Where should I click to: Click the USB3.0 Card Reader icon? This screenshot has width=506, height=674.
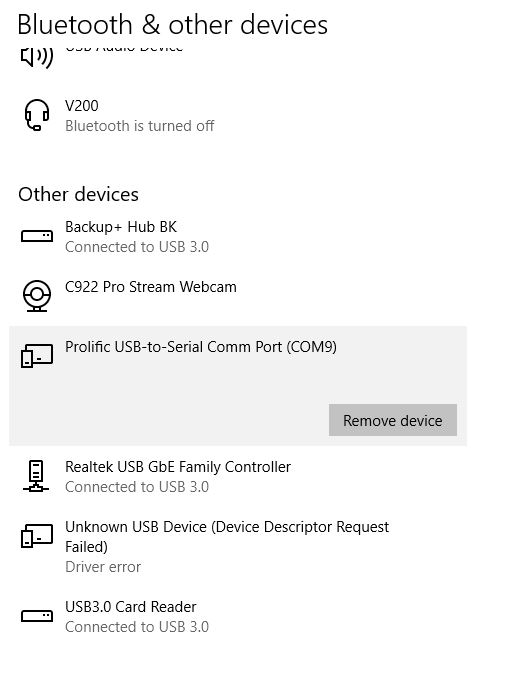click(x=37, y=616)
